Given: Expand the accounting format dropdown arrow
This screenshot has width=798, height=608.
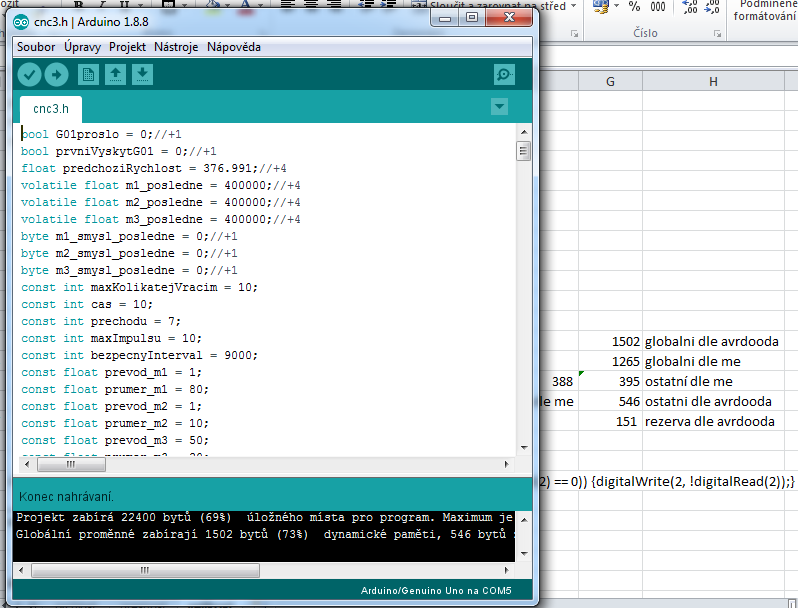Looking at the screenshot, I should (x=616, y=6).
